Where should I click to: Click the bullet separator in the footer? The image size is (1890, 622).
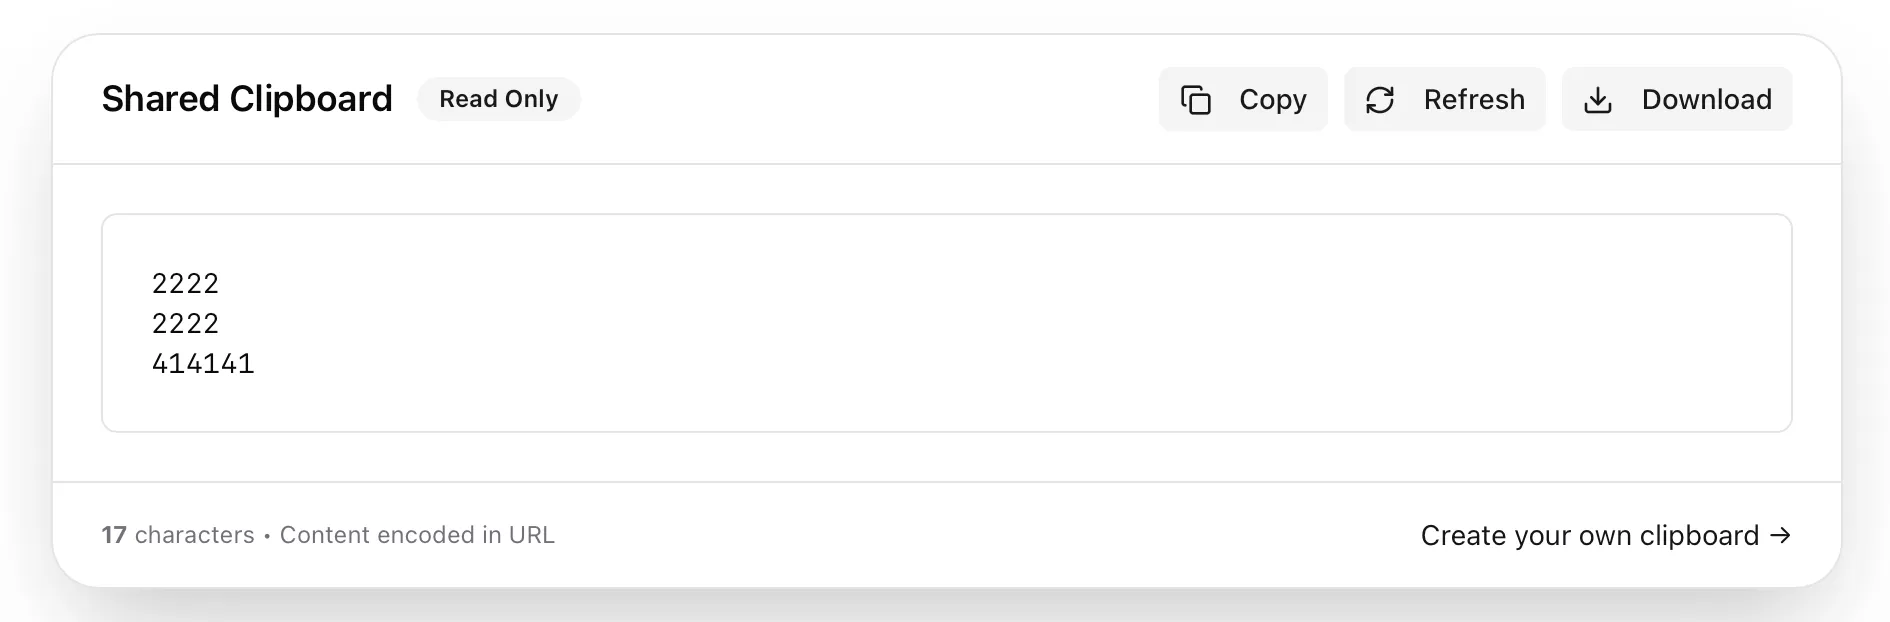(x=267, y=536)
